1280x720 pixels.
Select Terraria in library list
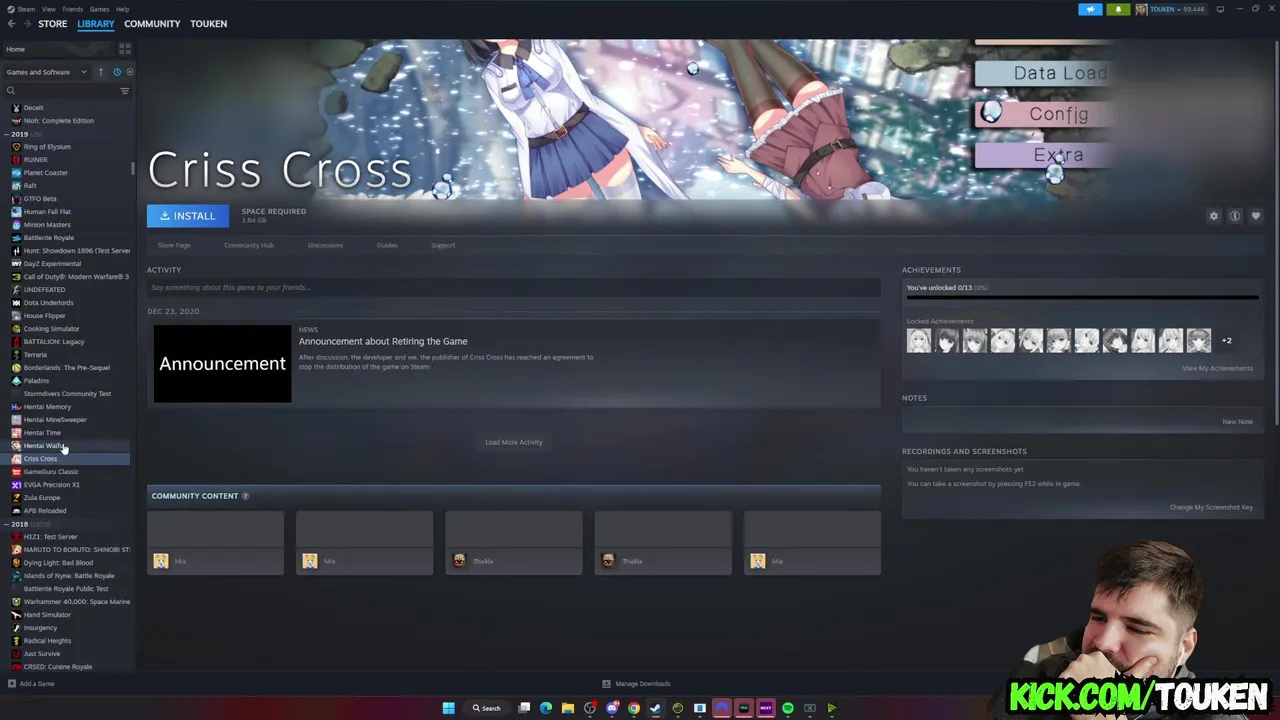(35, 355)
